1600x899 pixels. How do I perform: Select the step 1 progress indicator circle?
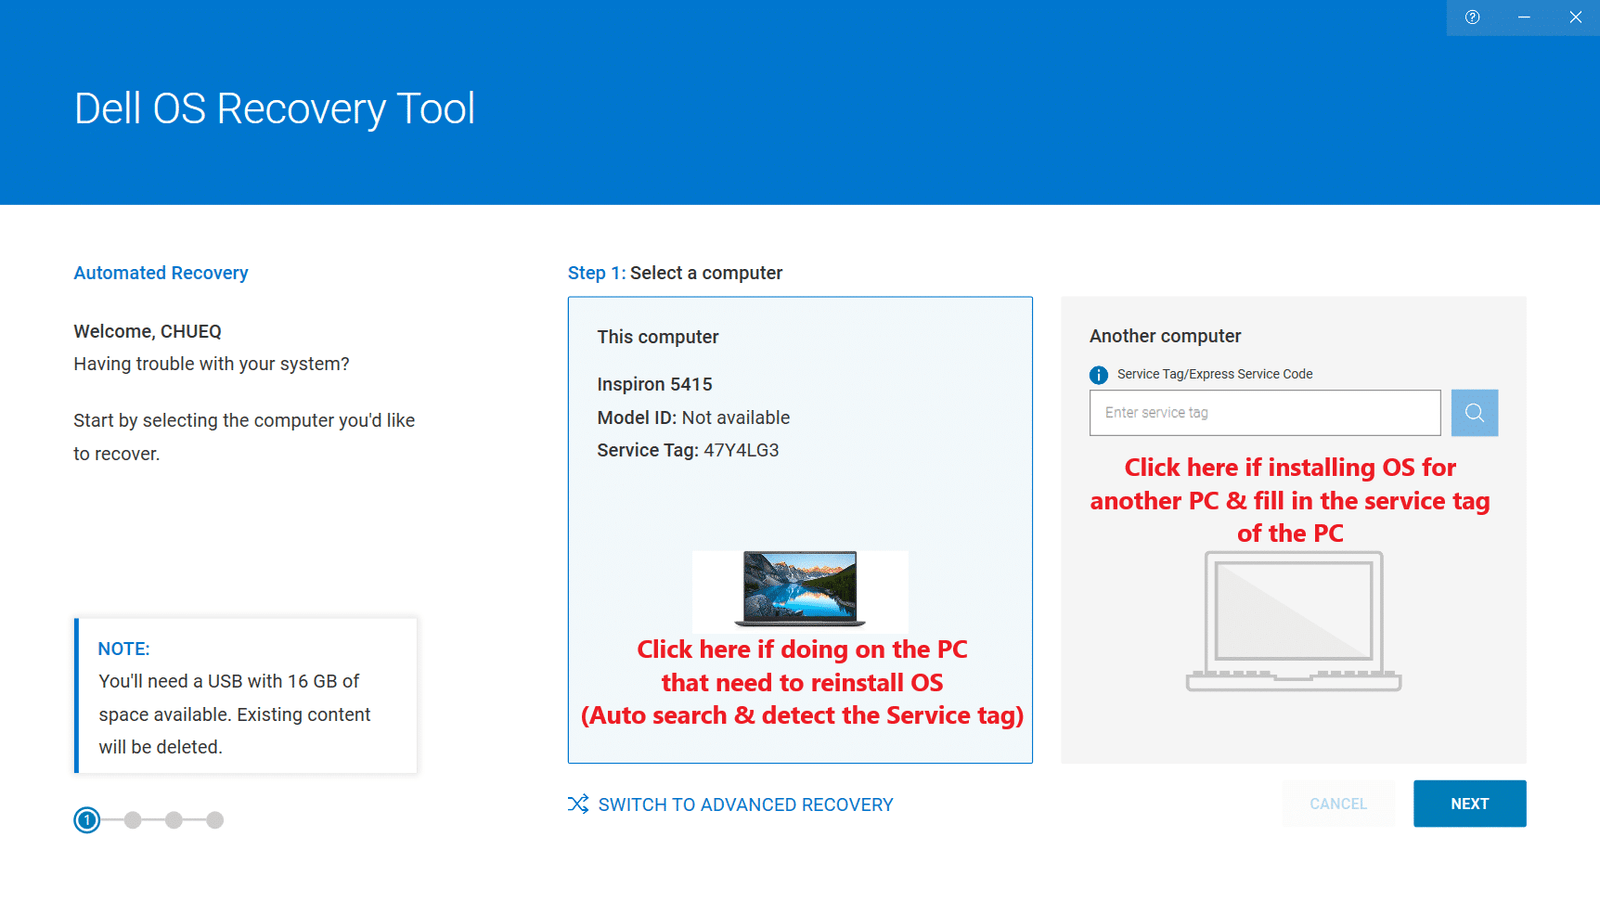[x=87, y=820]
